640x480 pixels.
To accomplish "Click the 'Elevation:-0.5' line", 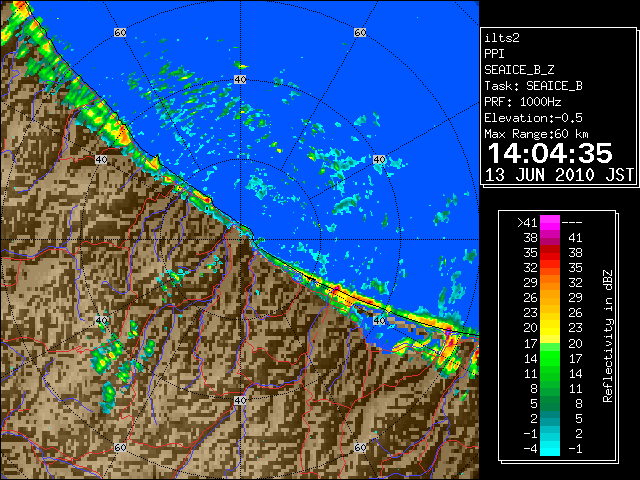I will (533, 118).
